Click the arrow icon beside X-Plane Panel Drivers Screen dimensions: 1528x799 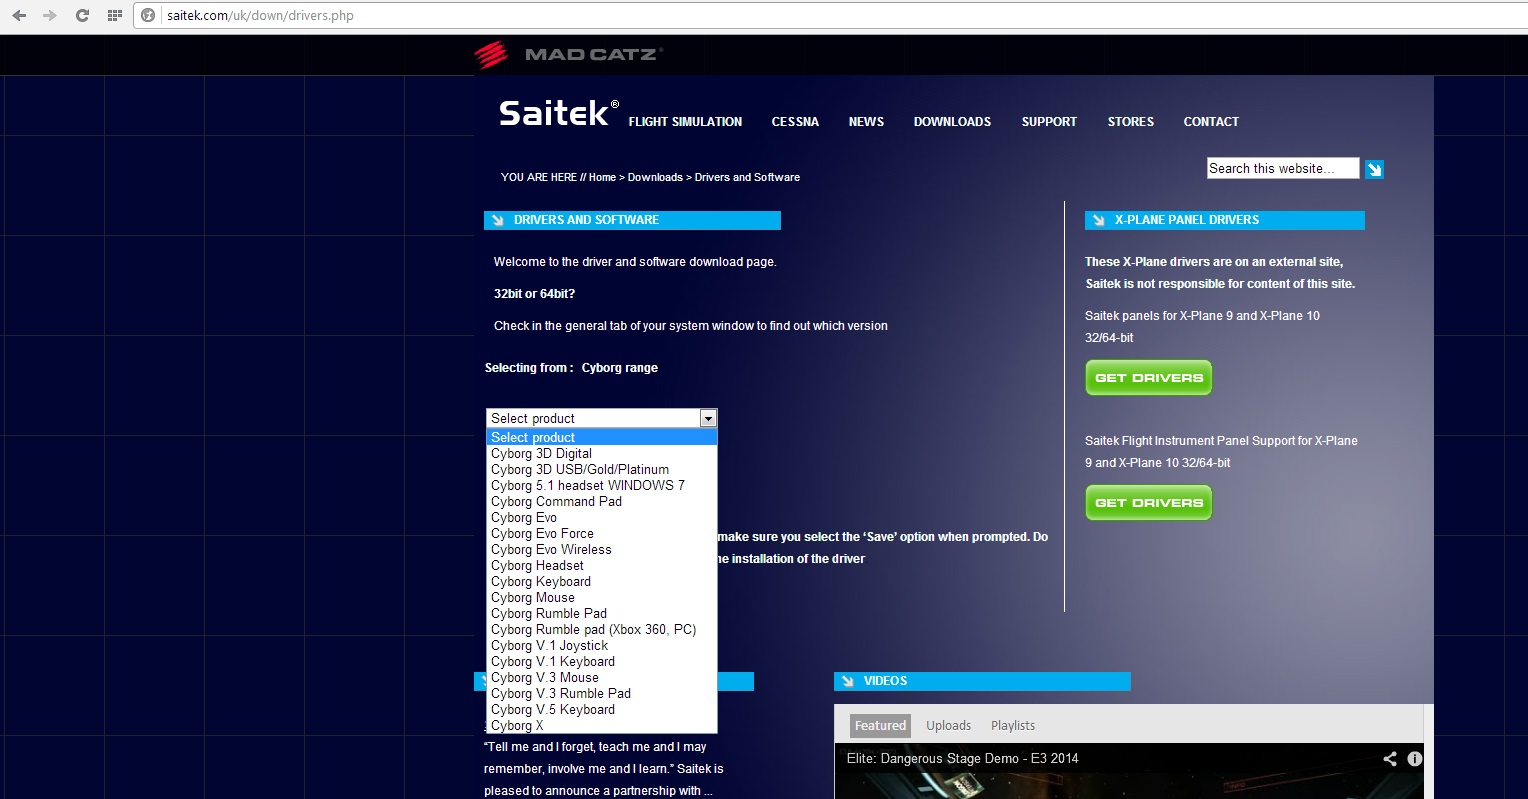pyautogui.click(x=1099, y=220)
